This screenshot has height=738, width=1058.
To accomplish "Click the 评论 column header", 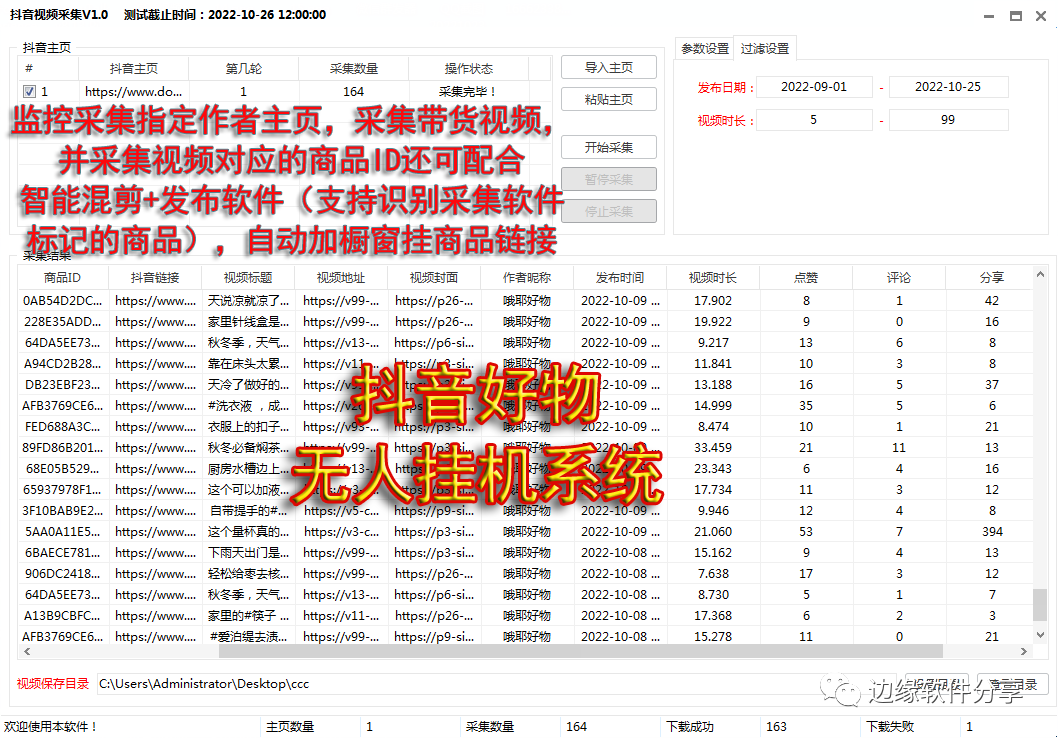I will tap(899, 277).
